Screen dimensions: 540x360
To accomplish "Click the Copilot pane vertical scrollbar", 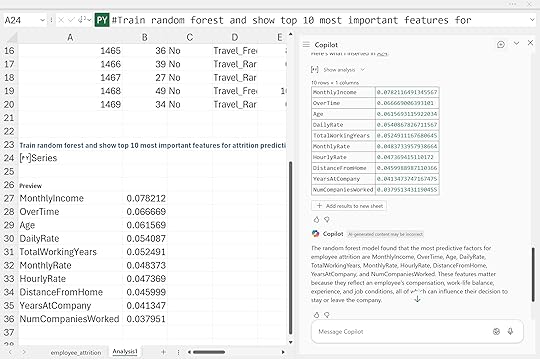I will [533, 275].
